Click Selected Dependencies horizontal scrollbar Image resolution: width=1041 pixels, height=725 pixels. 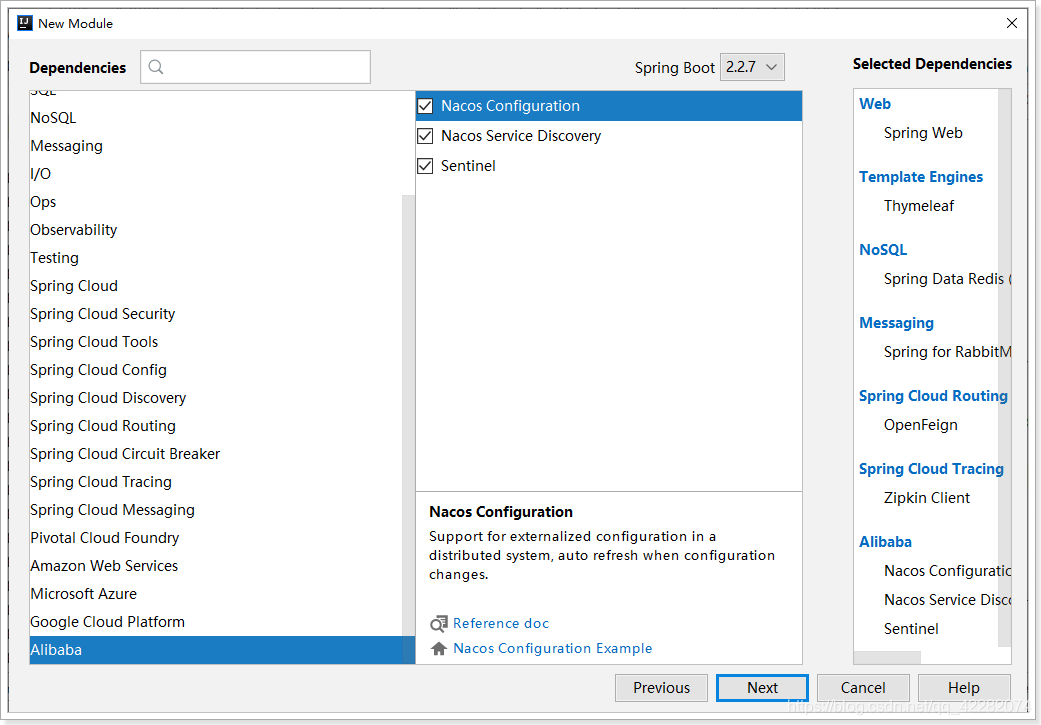pos(888,657)
